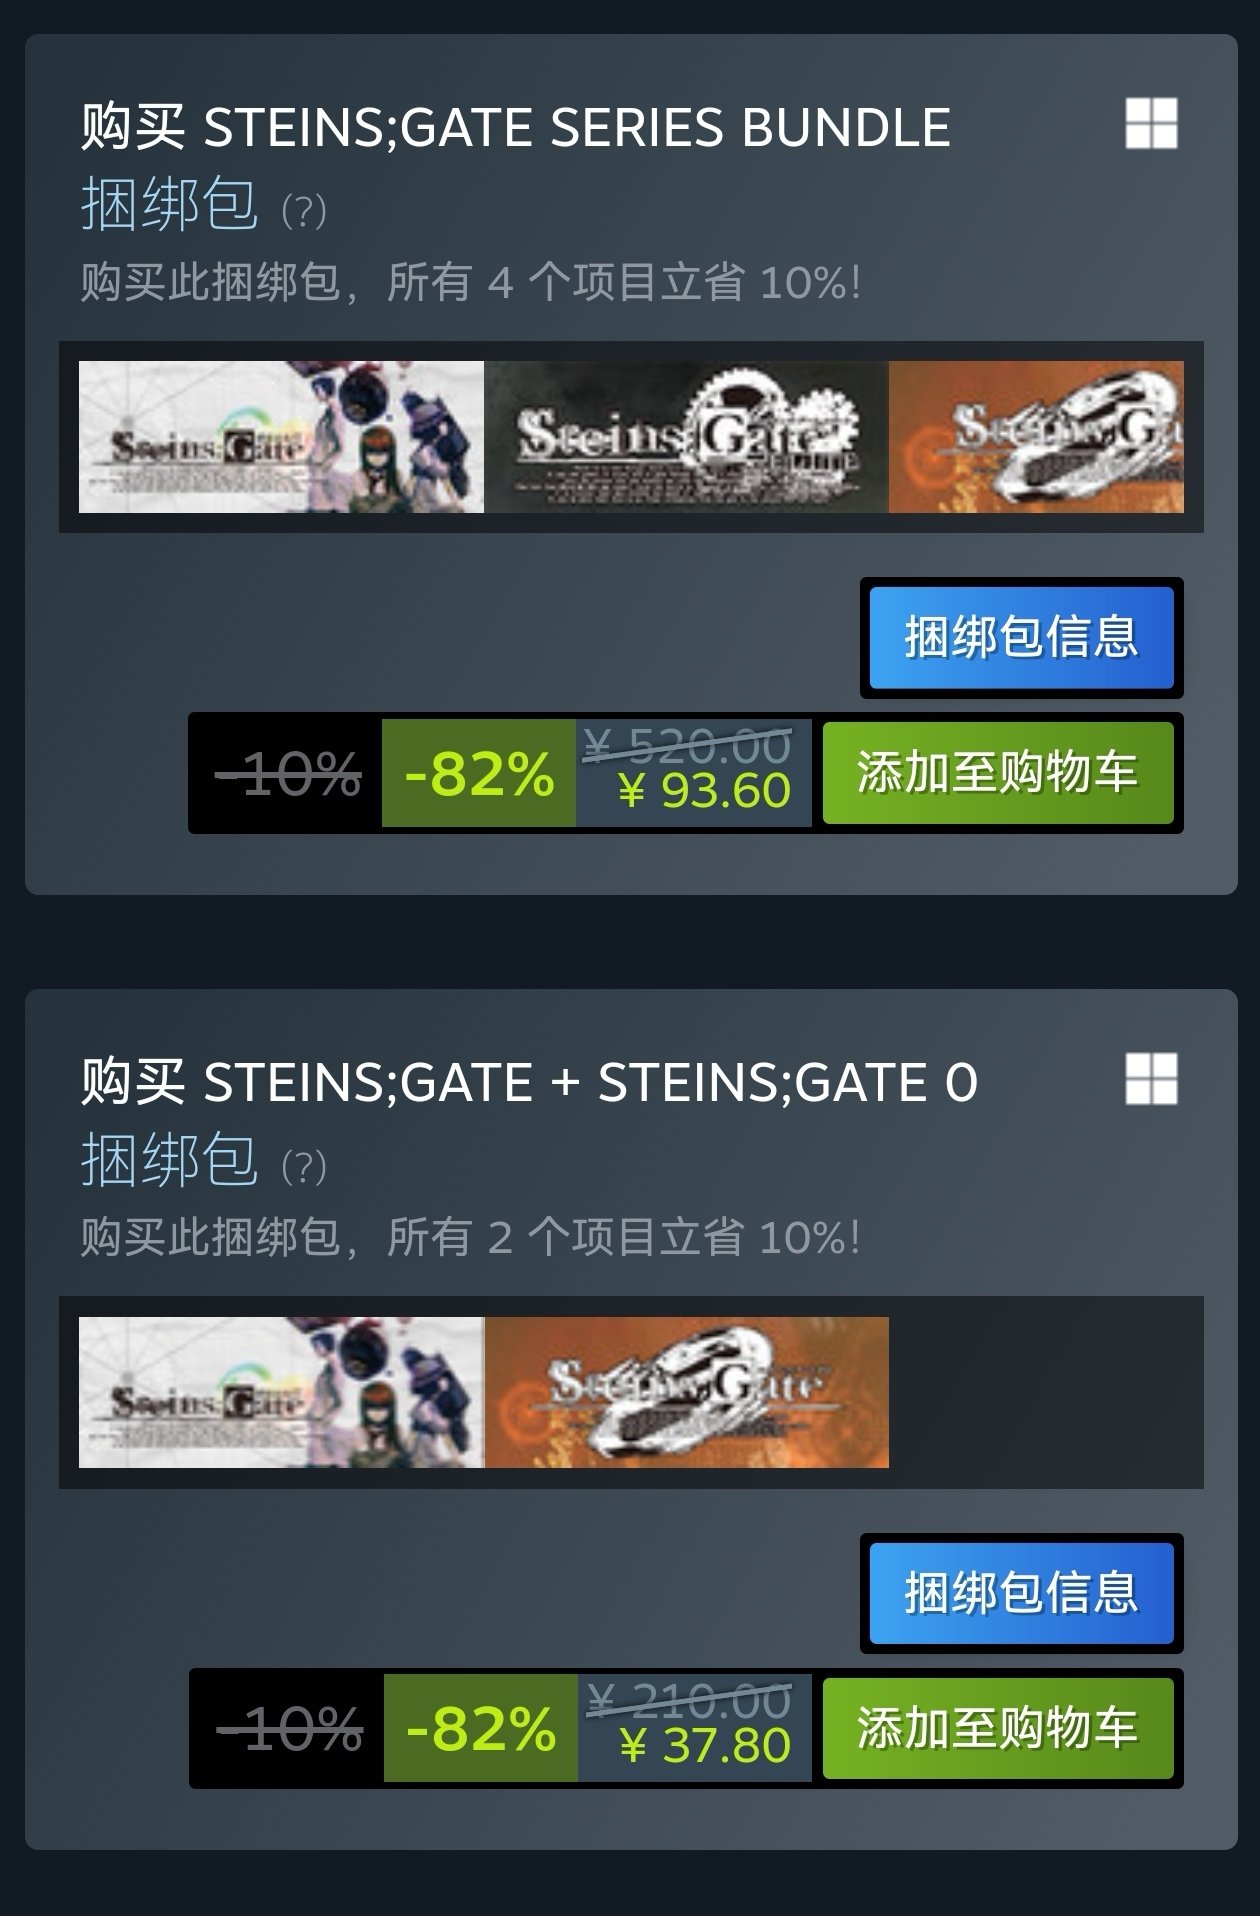Click Windows icon on SERIES BUNDLE card

[x=1151, y=123]
